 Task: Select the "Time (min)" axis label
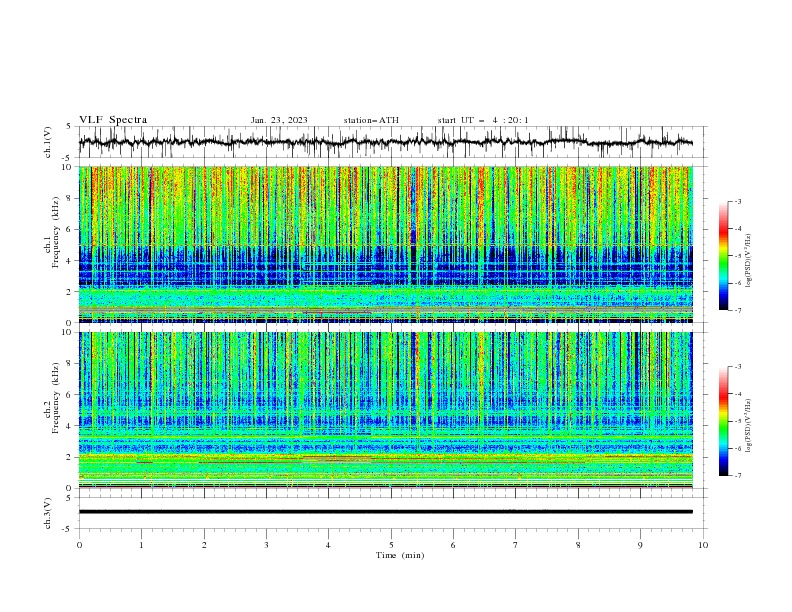(x=400, y=555)
